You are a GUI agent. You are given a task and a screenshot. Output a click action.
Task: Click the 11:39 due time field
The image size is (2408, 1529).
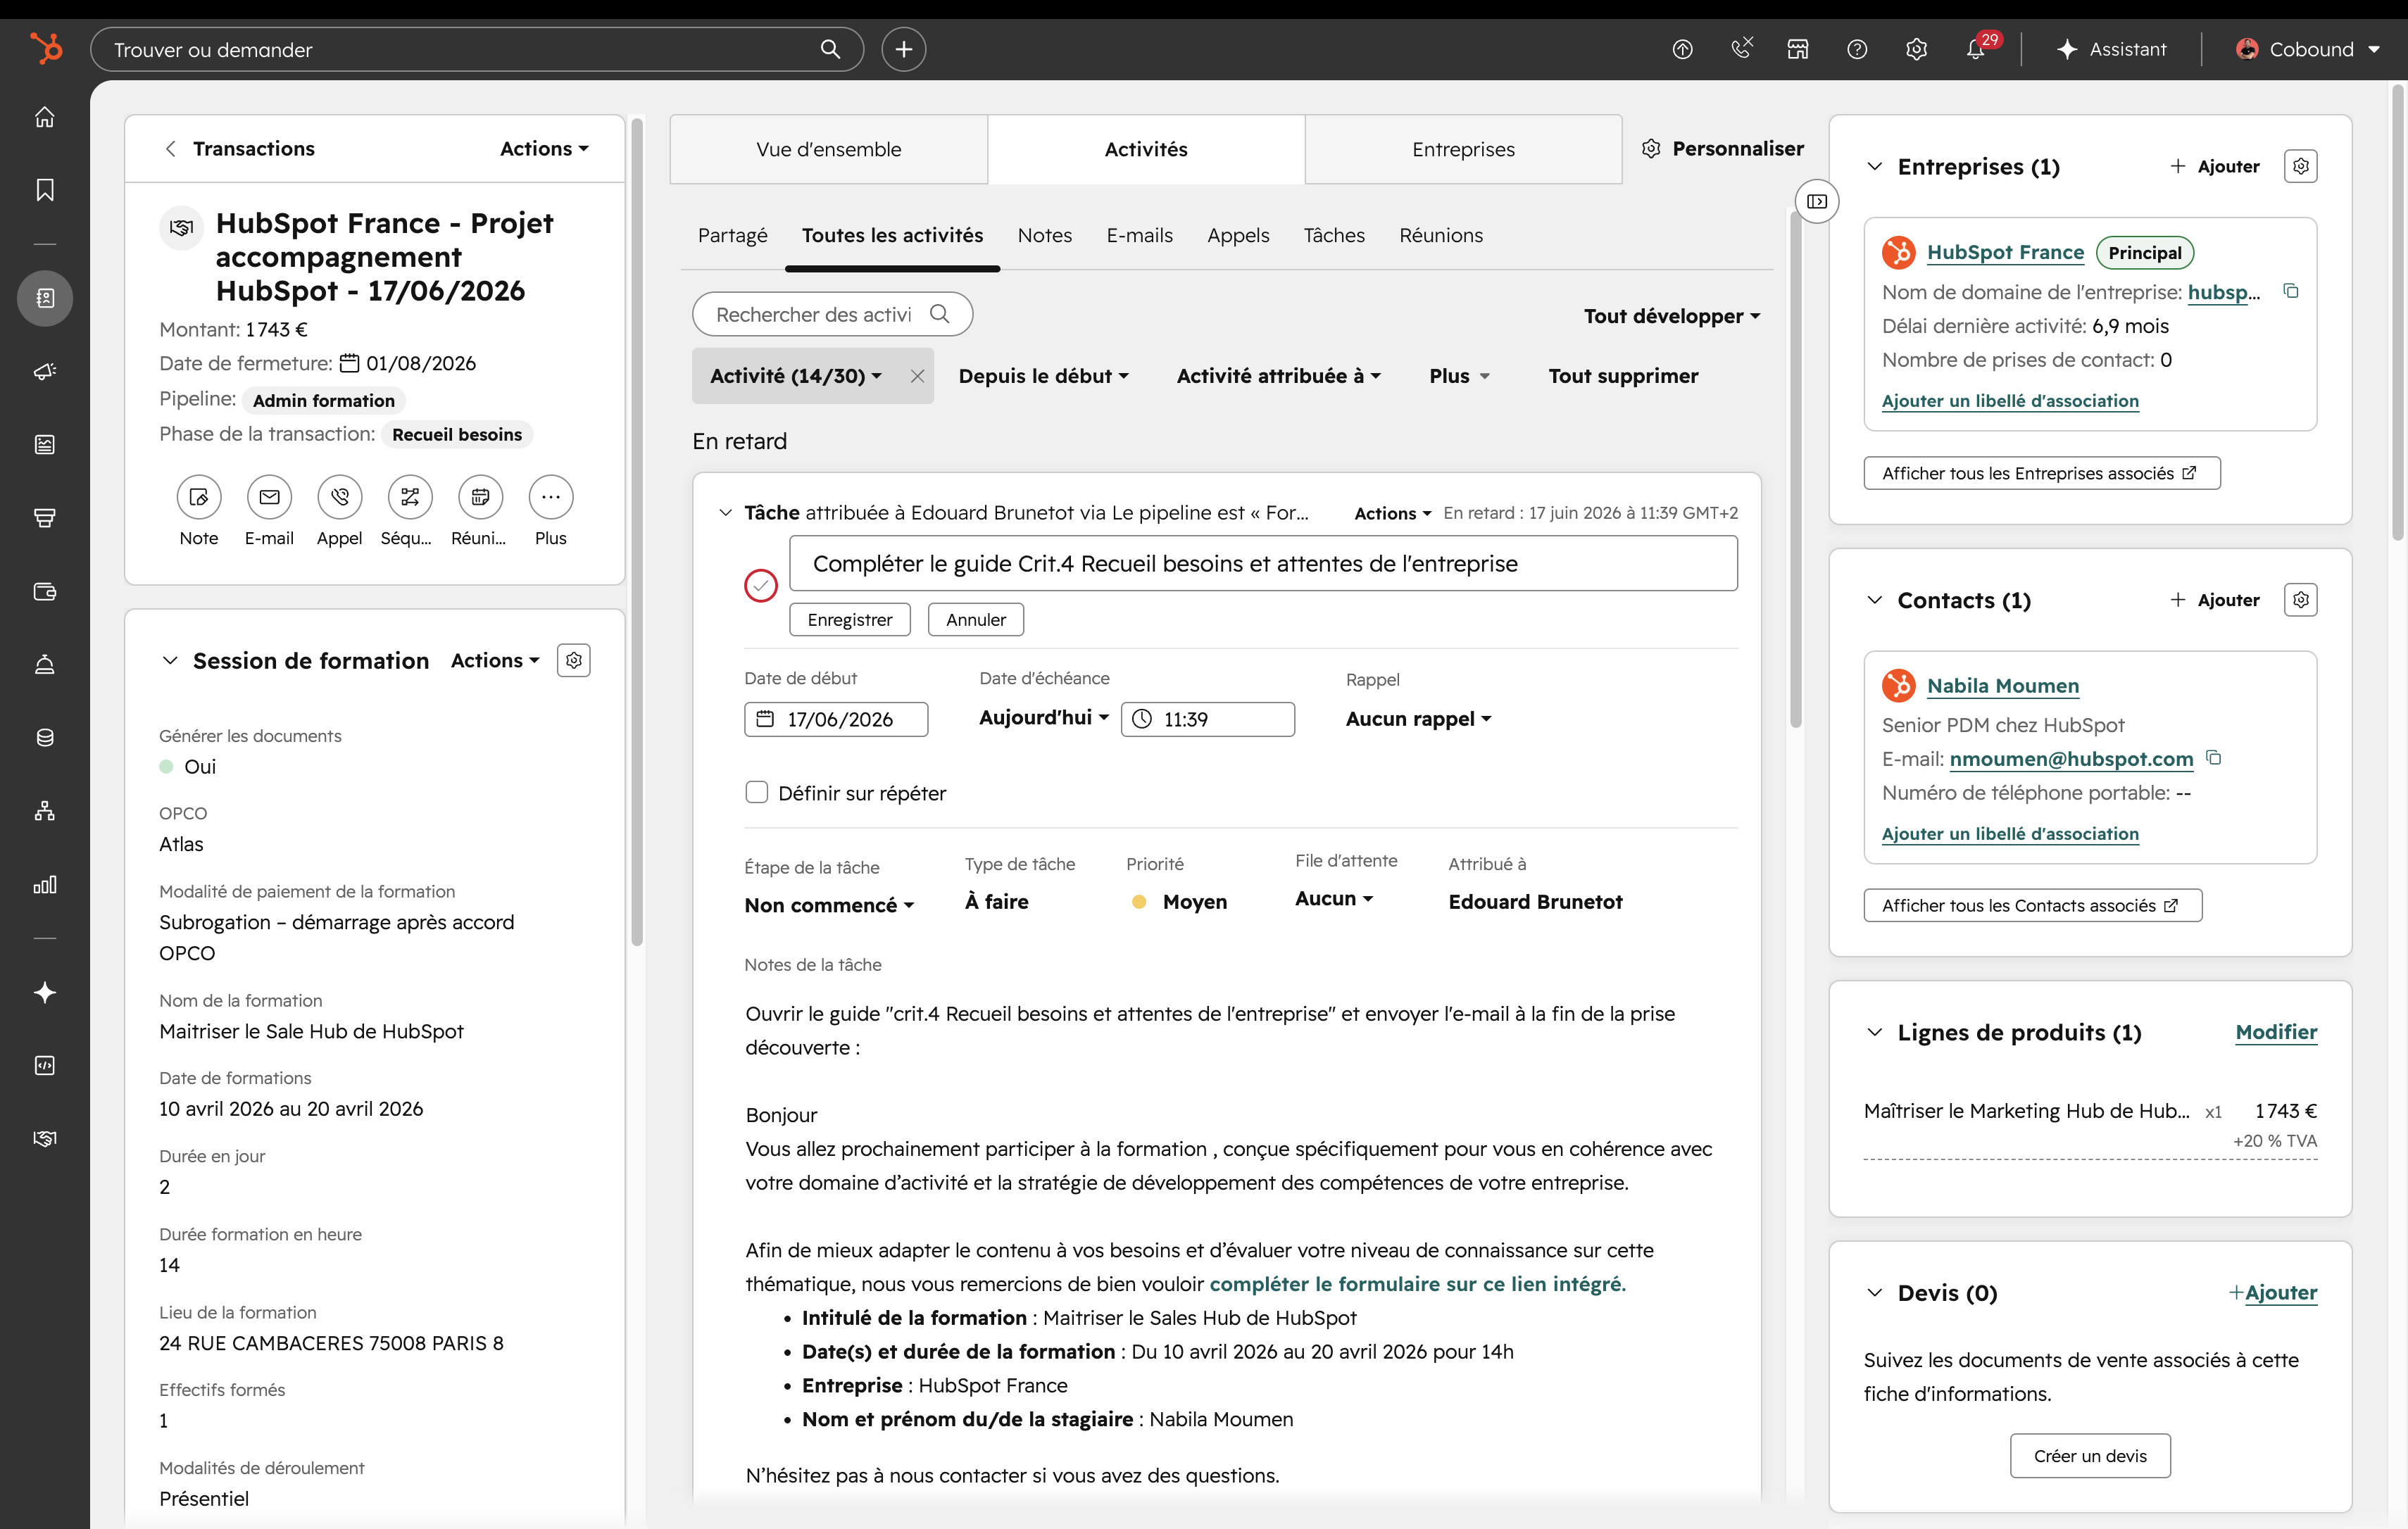click(1207, 719)
